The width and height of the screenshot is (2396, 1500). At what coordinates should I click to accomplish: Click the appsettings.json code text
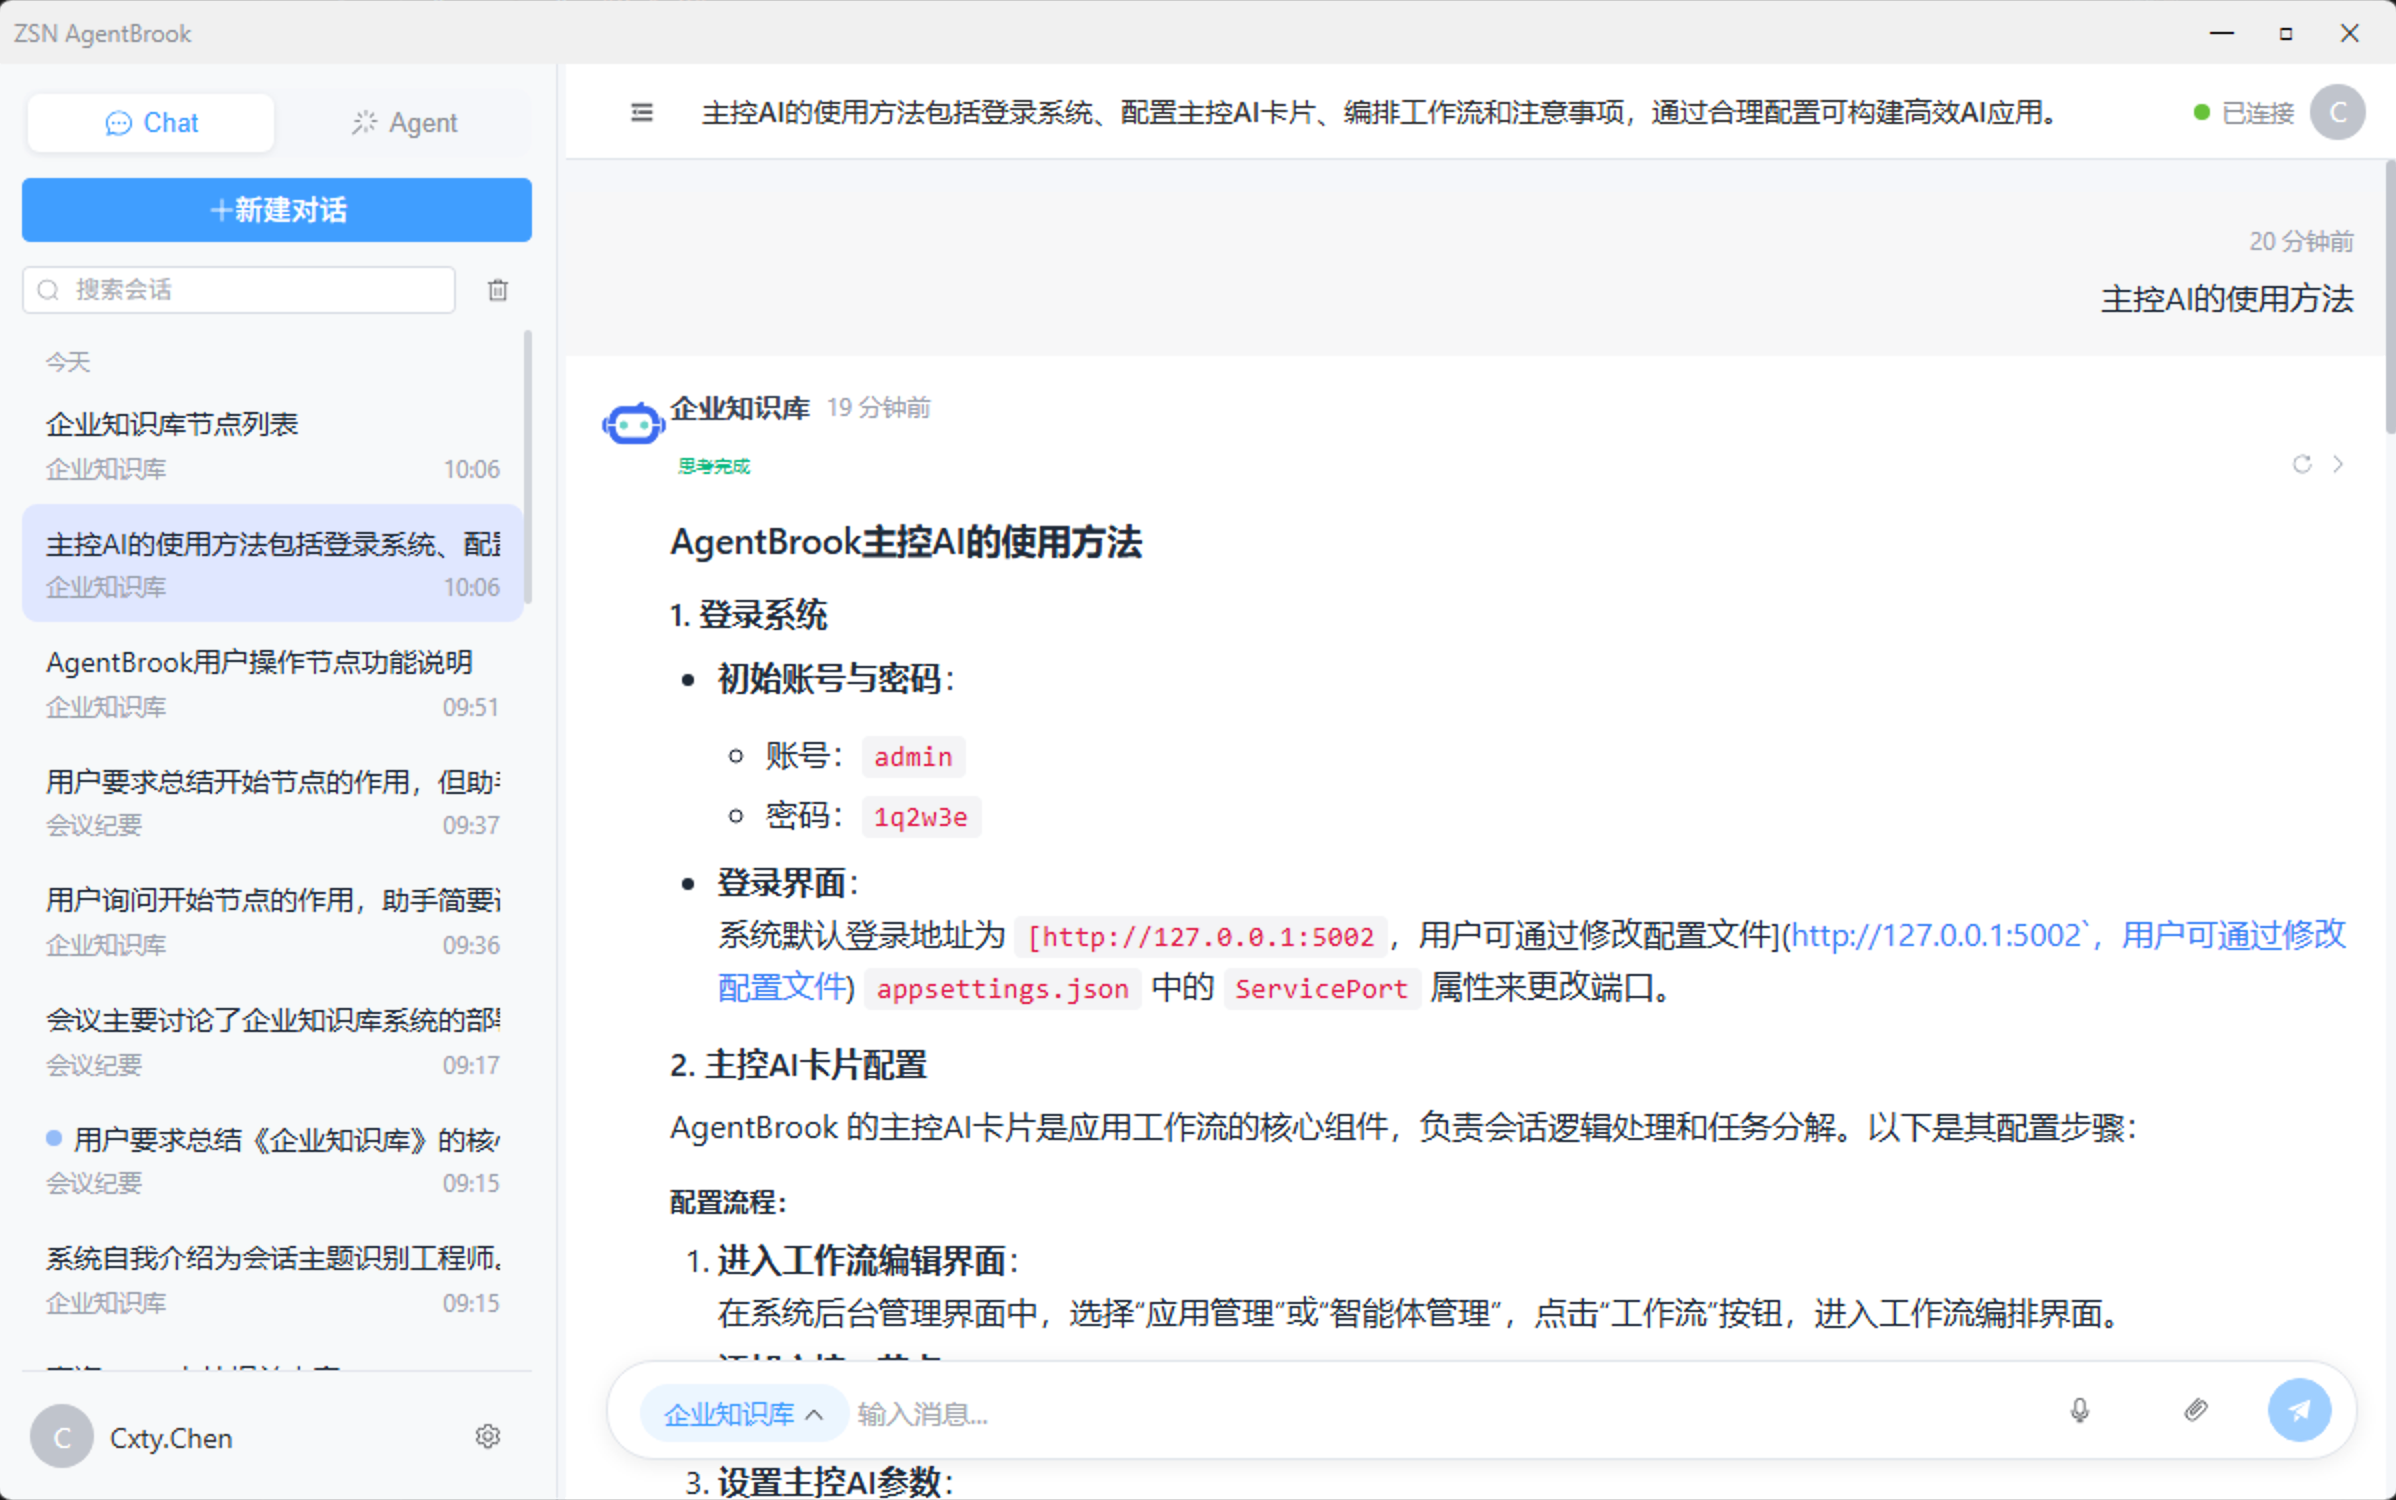coord(1002,989)
